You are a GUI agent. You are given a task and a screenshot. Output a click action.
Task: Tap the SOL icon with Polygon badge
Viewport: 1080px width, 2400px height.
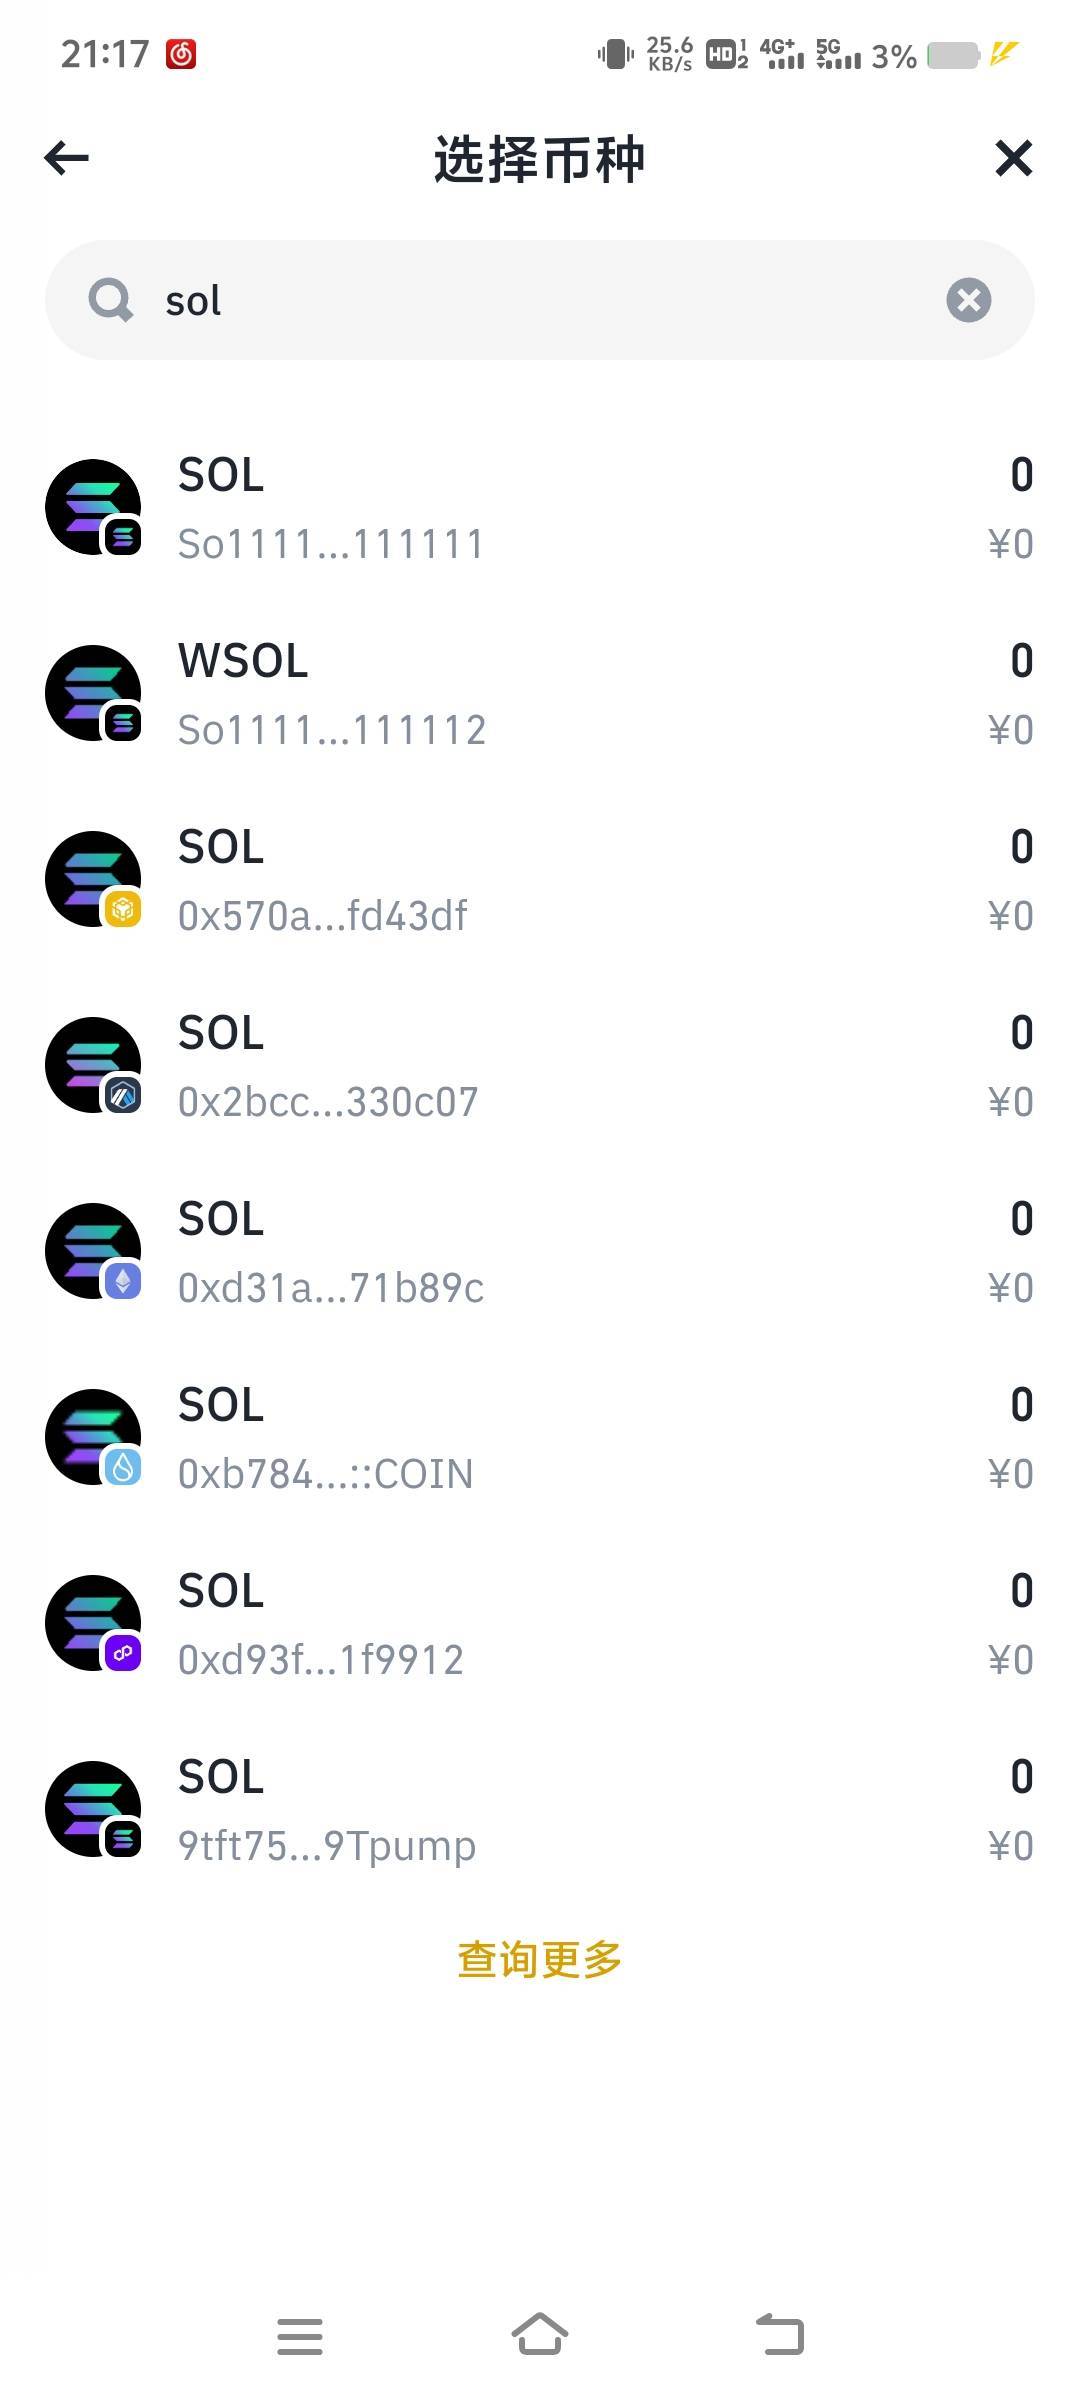pyautogui.click(x=93, y=1624)
